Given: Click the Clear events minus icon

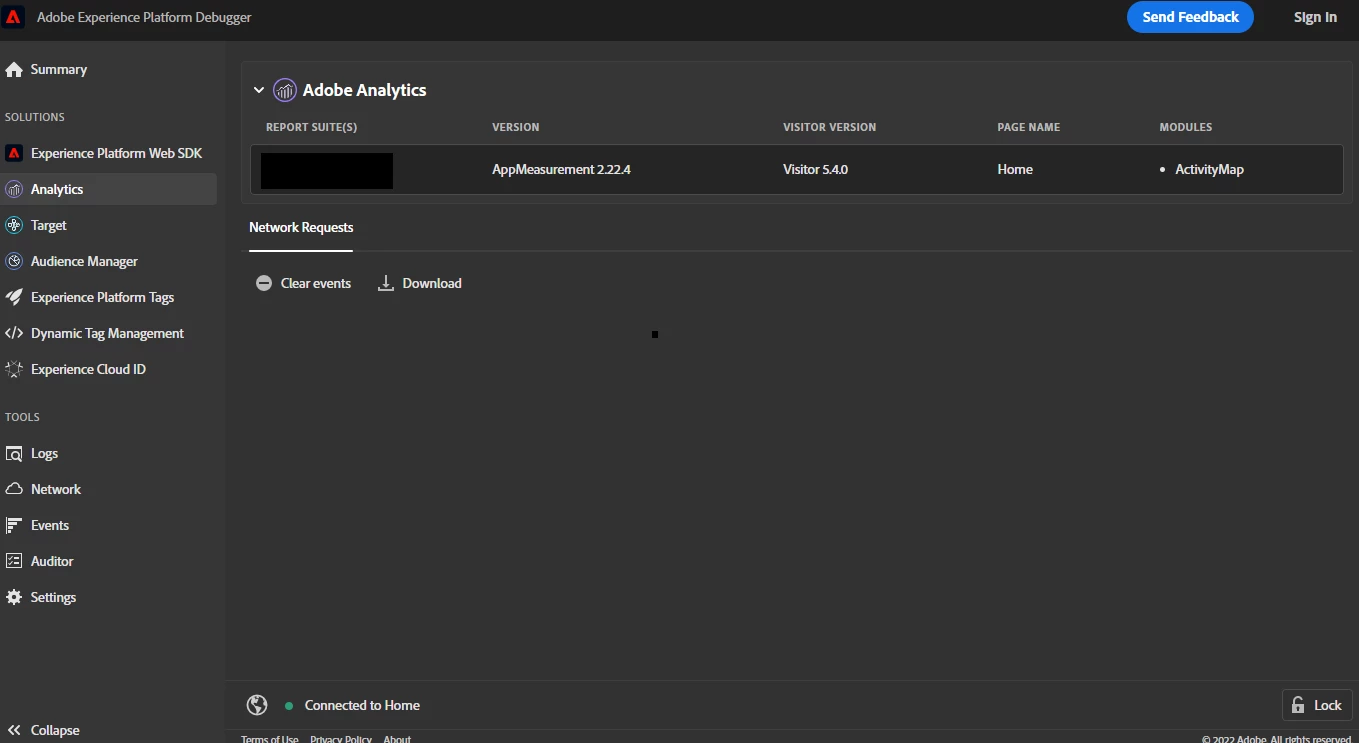Looking at the screenshot, I should (264, 283).
